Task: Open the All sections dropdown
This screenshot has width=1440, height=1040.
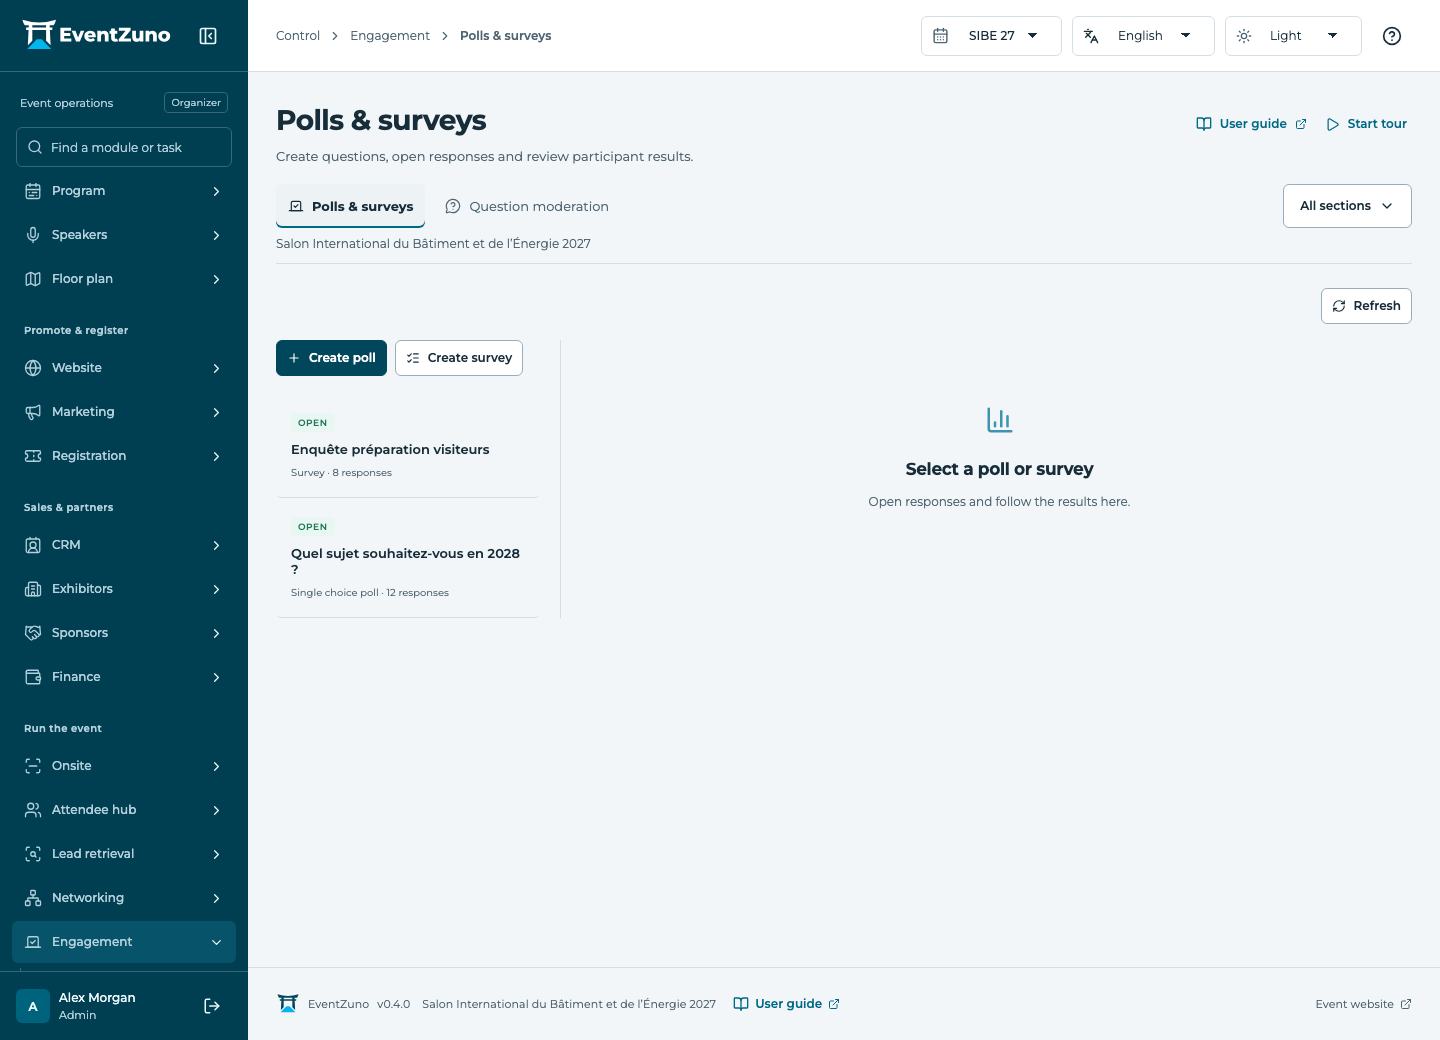Action: [1347, 206]
